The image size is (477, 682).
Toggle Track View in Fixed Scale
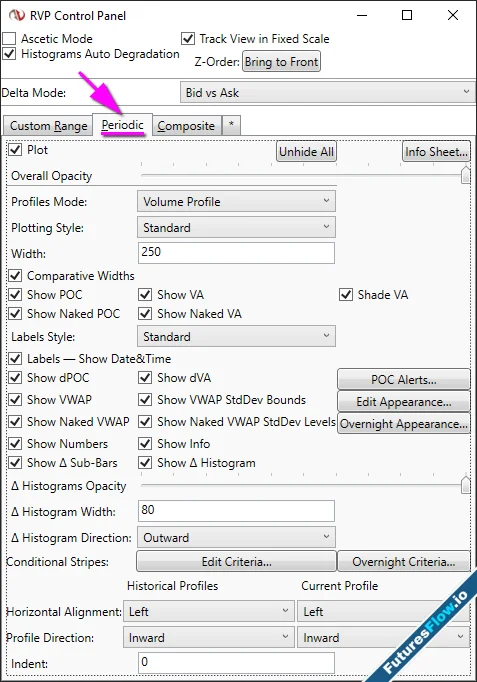point(188,39)
